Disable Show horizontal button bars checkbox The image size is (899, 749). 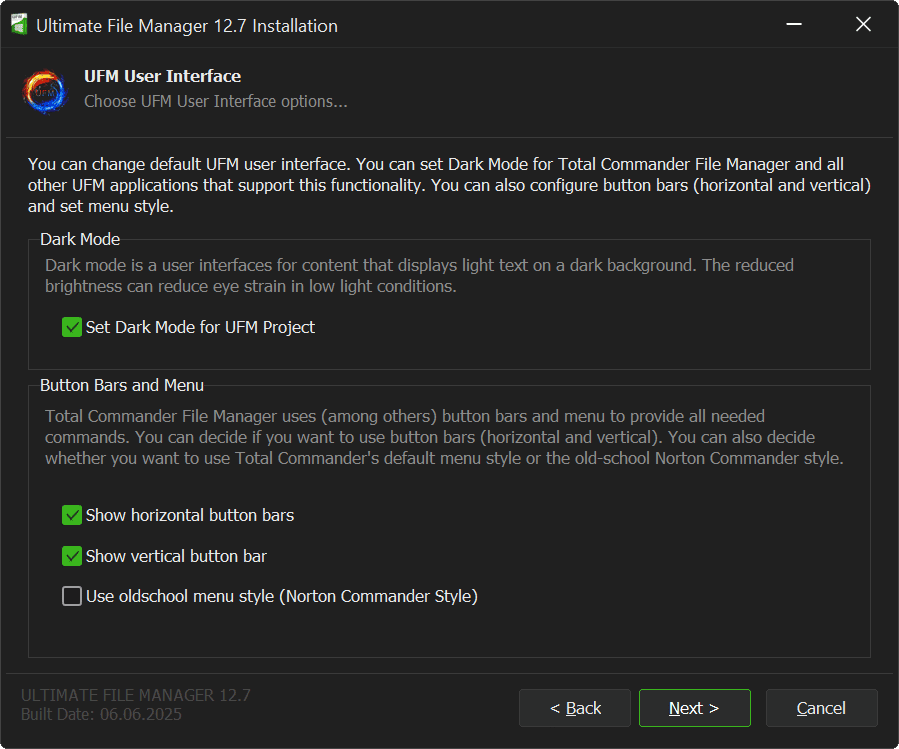72,515
